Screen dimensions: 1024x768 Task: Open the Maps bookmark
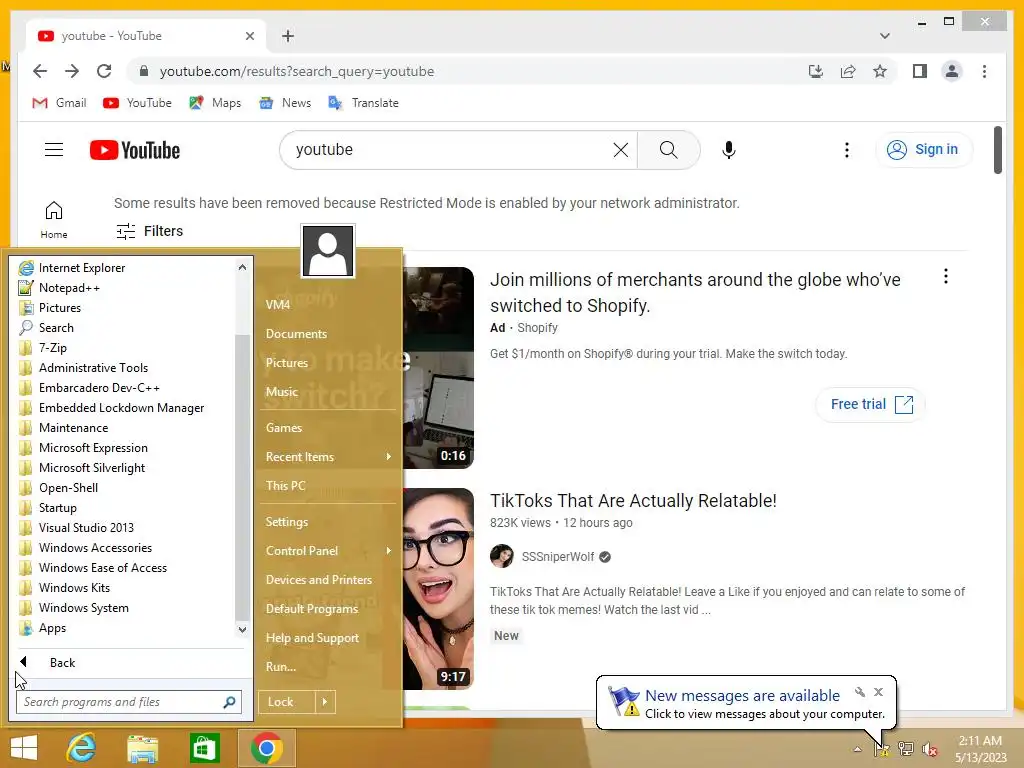(x=215, y=103)
